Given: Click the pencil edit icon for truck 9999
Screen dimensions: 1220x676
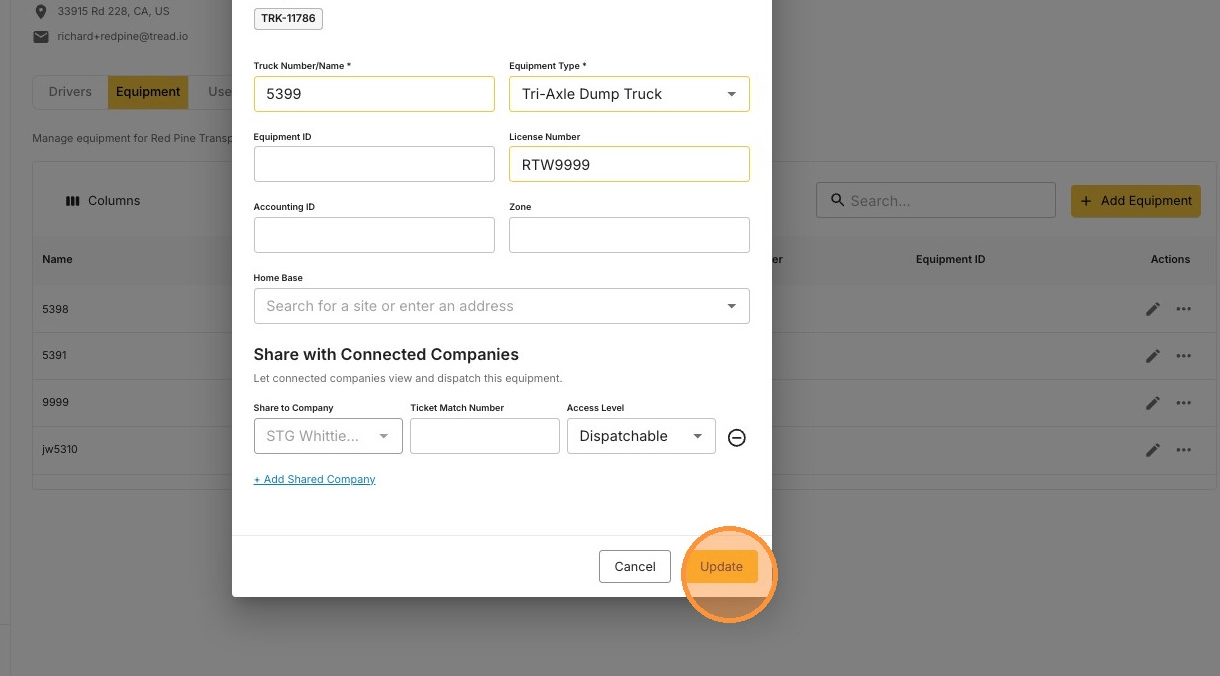Looking at the screenshot, I should point(1153,403).
